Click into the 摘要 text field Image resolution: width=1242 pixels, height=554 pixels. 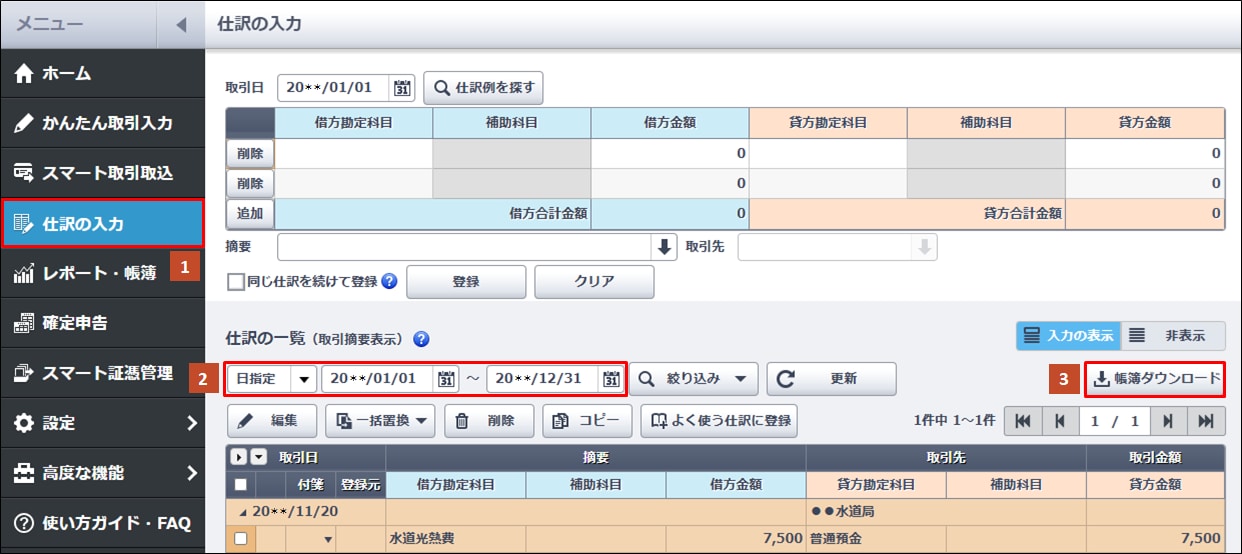click(464, 247)
